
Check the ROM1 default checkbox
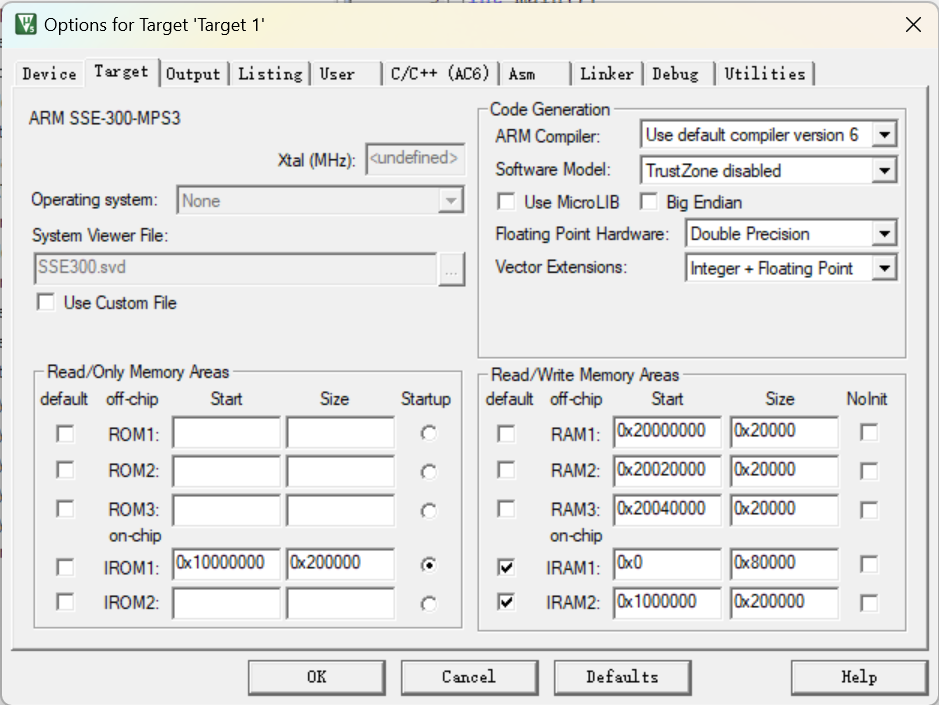tap(65, 433)
